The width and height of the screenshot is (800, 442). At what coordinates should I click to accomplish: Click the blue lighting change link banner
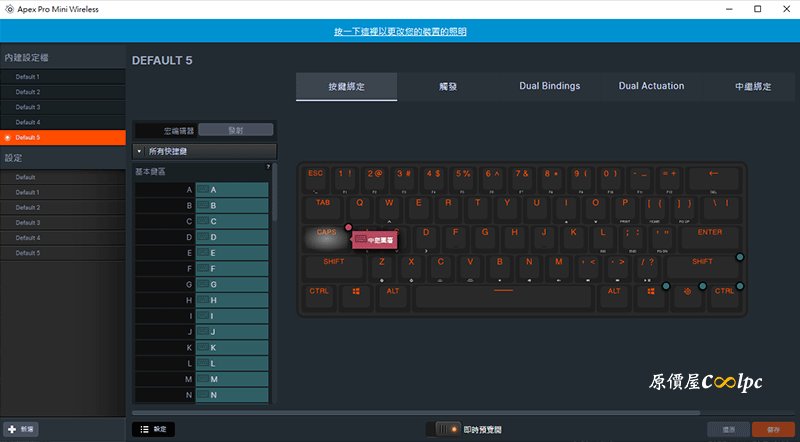click(x=400, y=32)
